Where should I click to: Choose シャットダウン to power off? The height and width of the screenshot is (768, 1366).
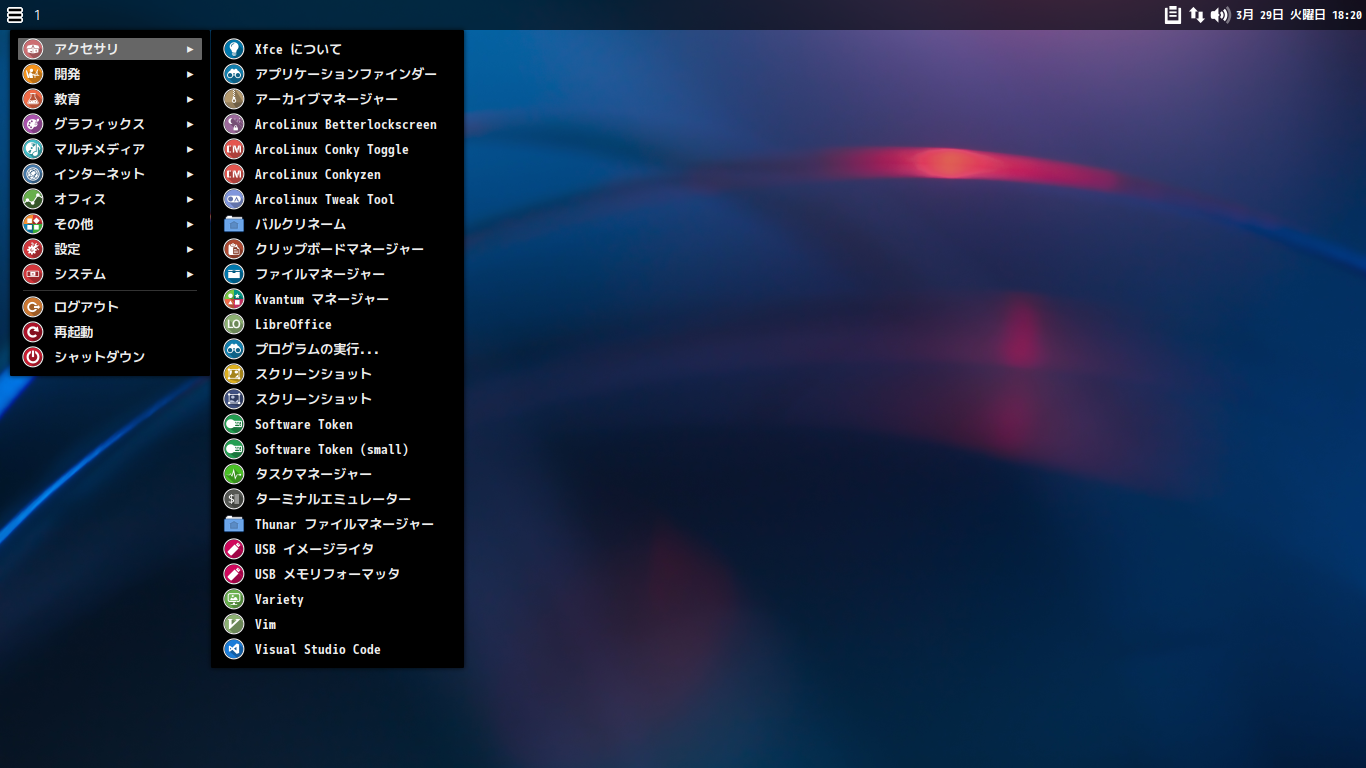click(110, 357)
